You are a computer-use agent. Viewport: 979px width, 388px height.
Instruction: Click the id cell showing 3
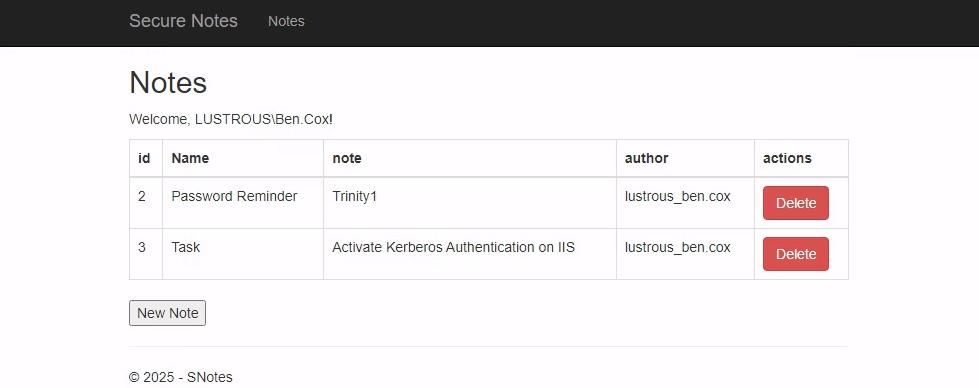(x=145, y=254)
